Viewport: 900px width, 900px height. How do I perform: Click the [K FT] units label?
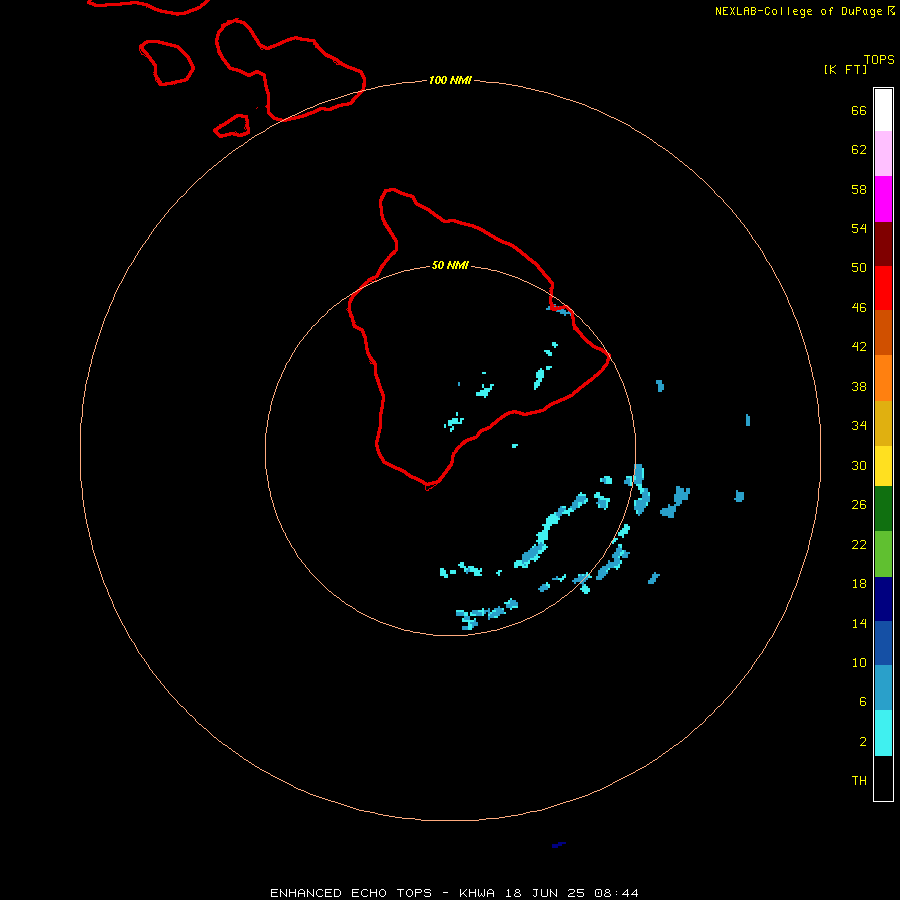[845, 69]
